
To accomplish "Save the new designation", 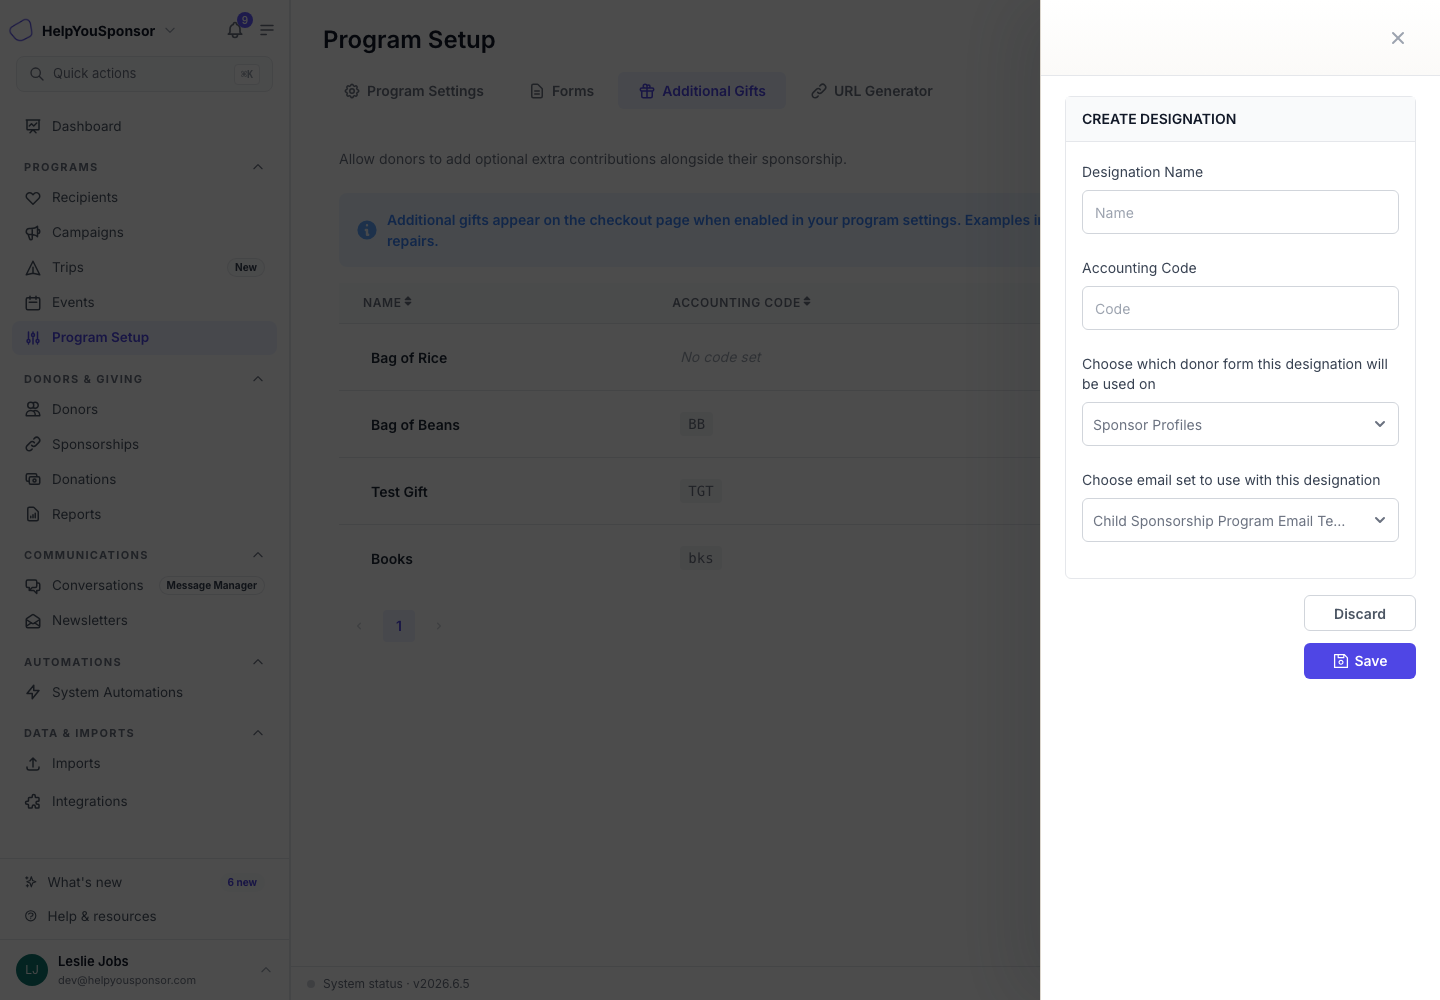I will click(1360, 661).
